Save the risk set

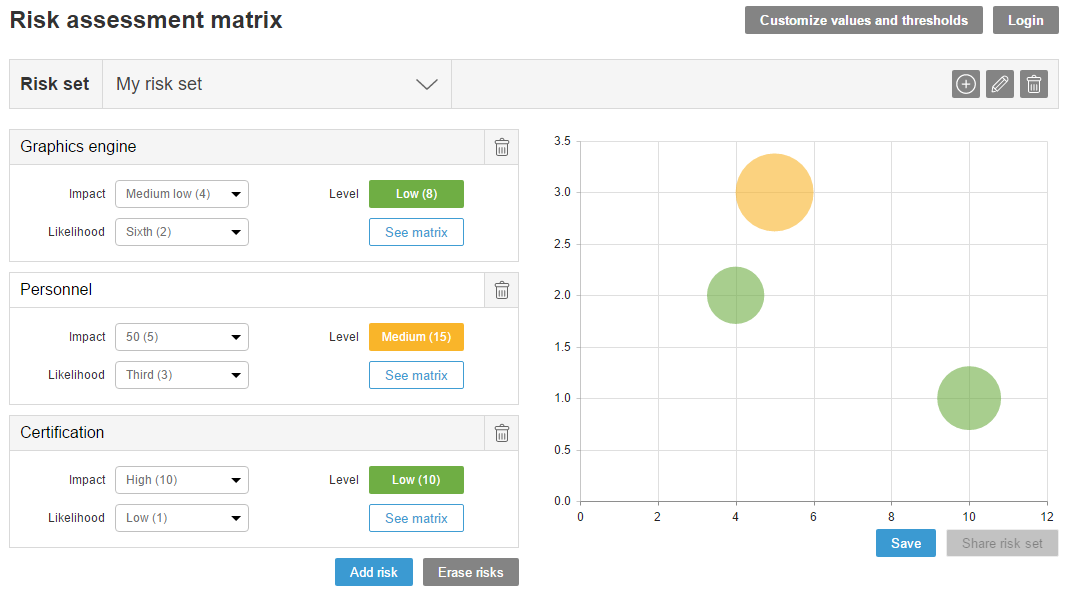905,543
